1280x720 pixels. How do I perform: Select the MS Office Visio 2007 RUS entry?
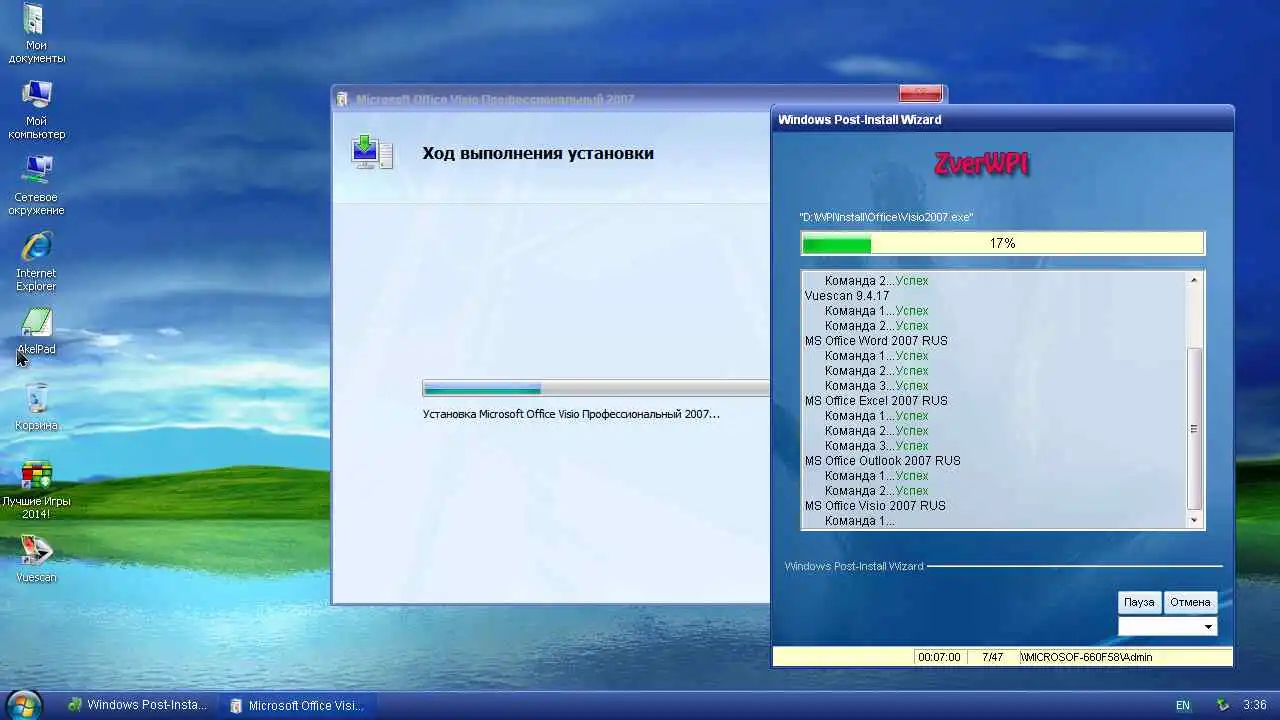click(x=875, y=506)
